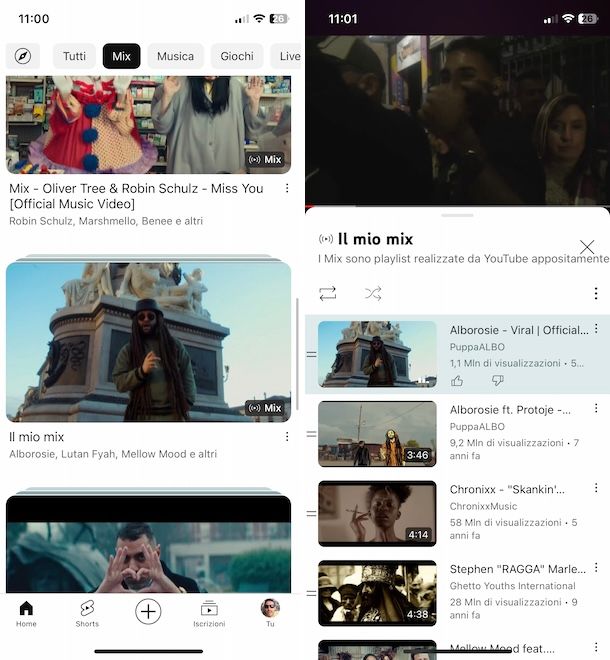Click '58 Mln di visualizzazioni' text

(x=505, y=522)
